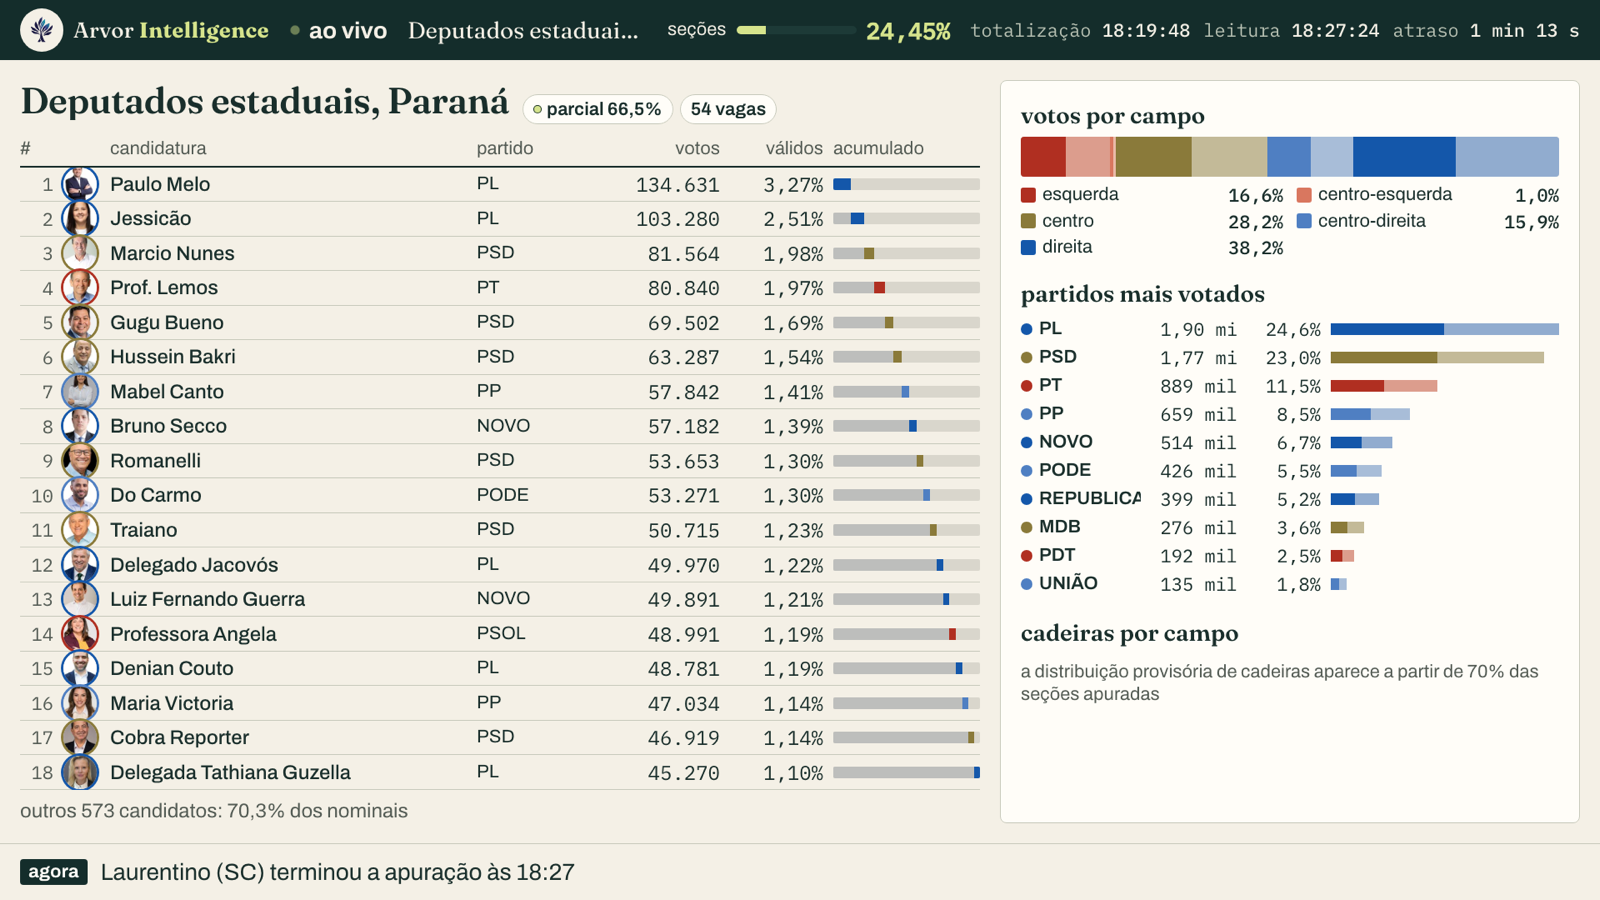Click the NOVO party dot in party list

coord(1026,442)
